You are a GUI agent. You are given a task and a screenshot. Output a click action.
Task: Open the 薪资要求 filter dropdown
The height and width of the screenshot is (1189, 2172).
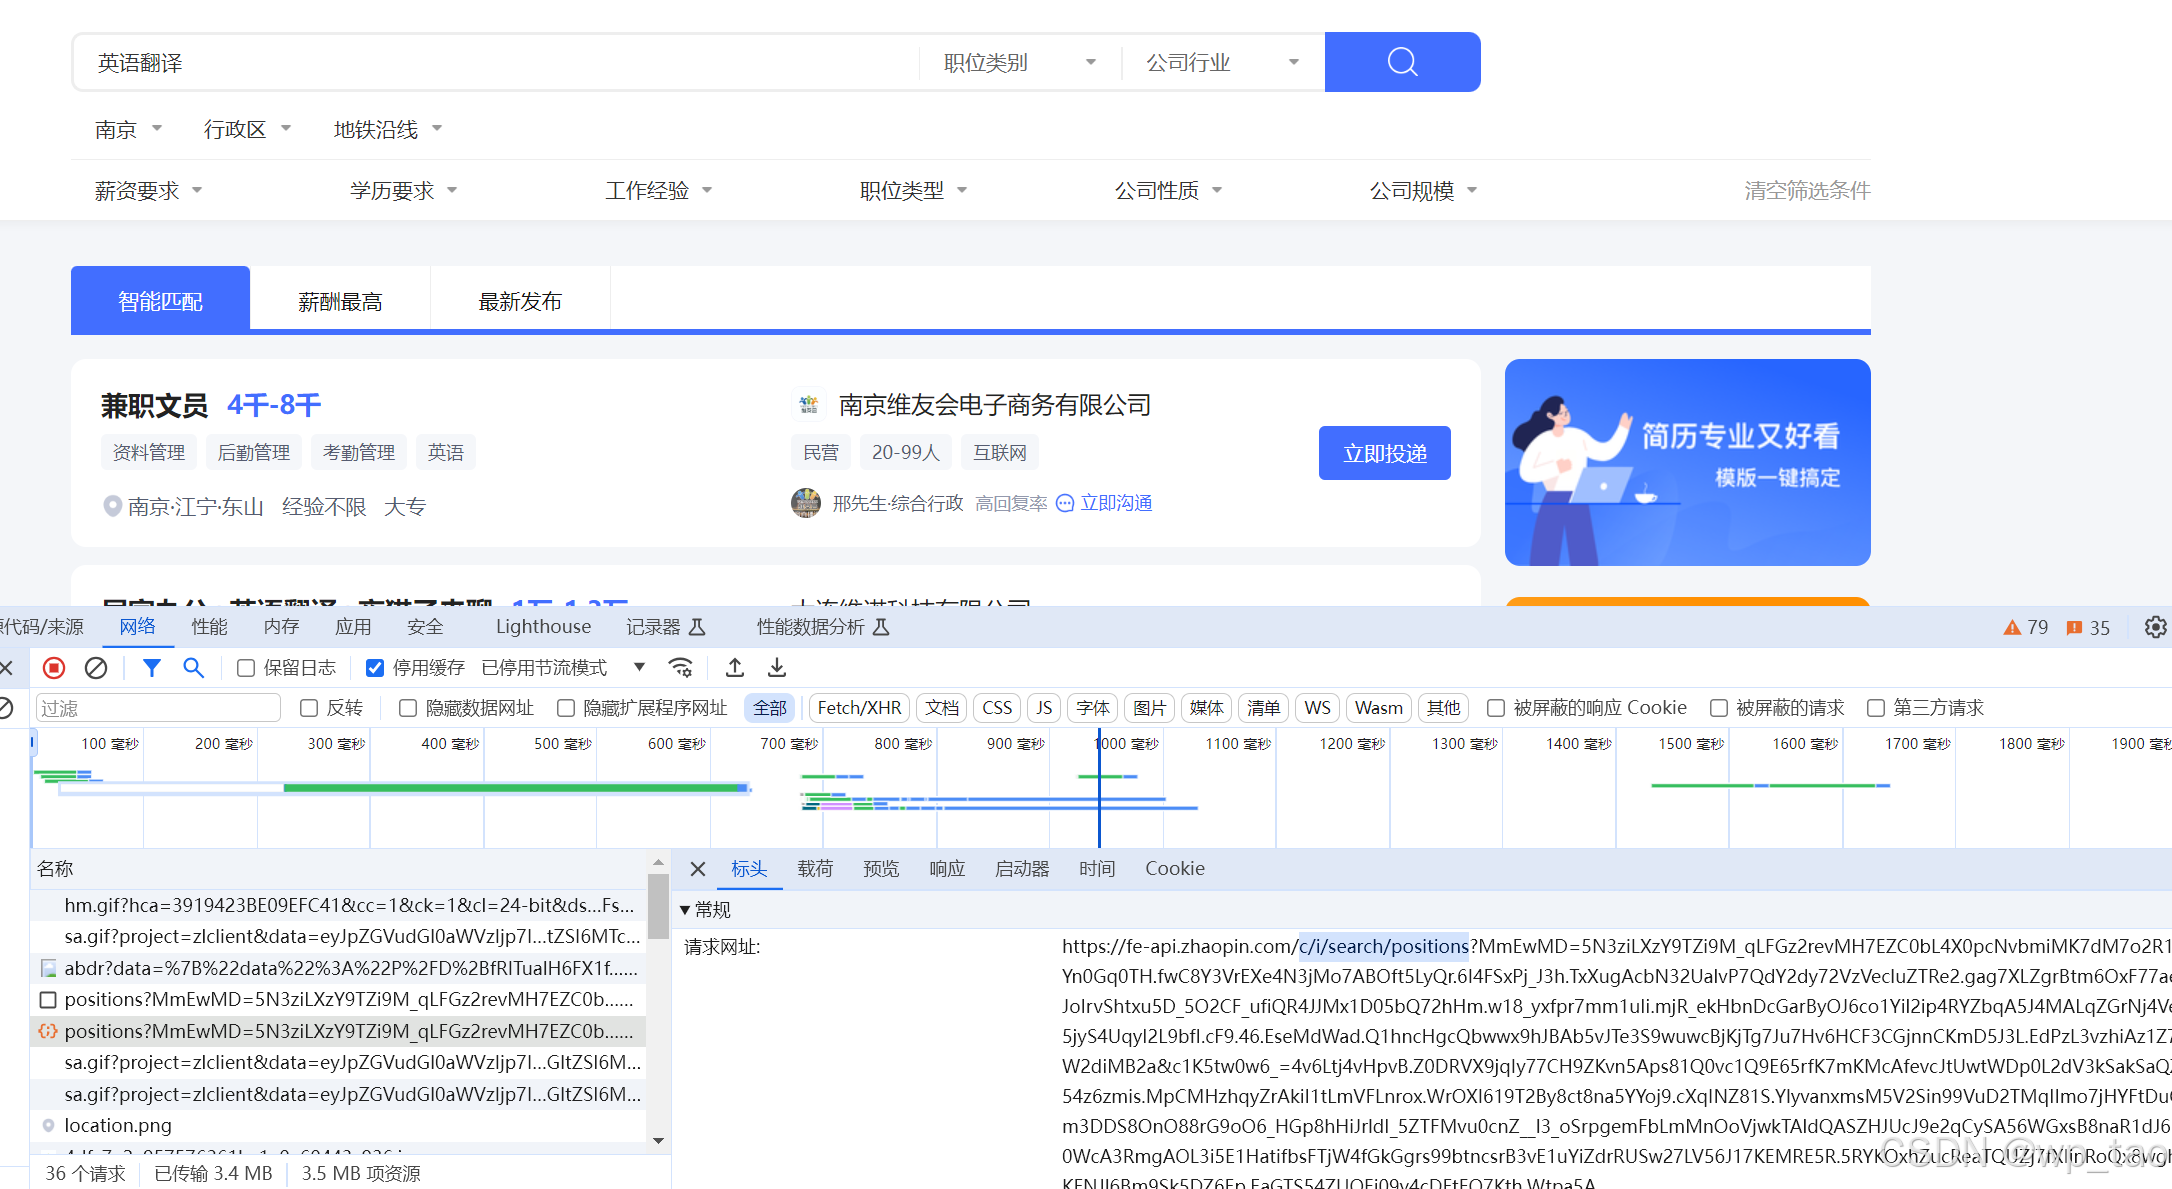pos(148,191)
